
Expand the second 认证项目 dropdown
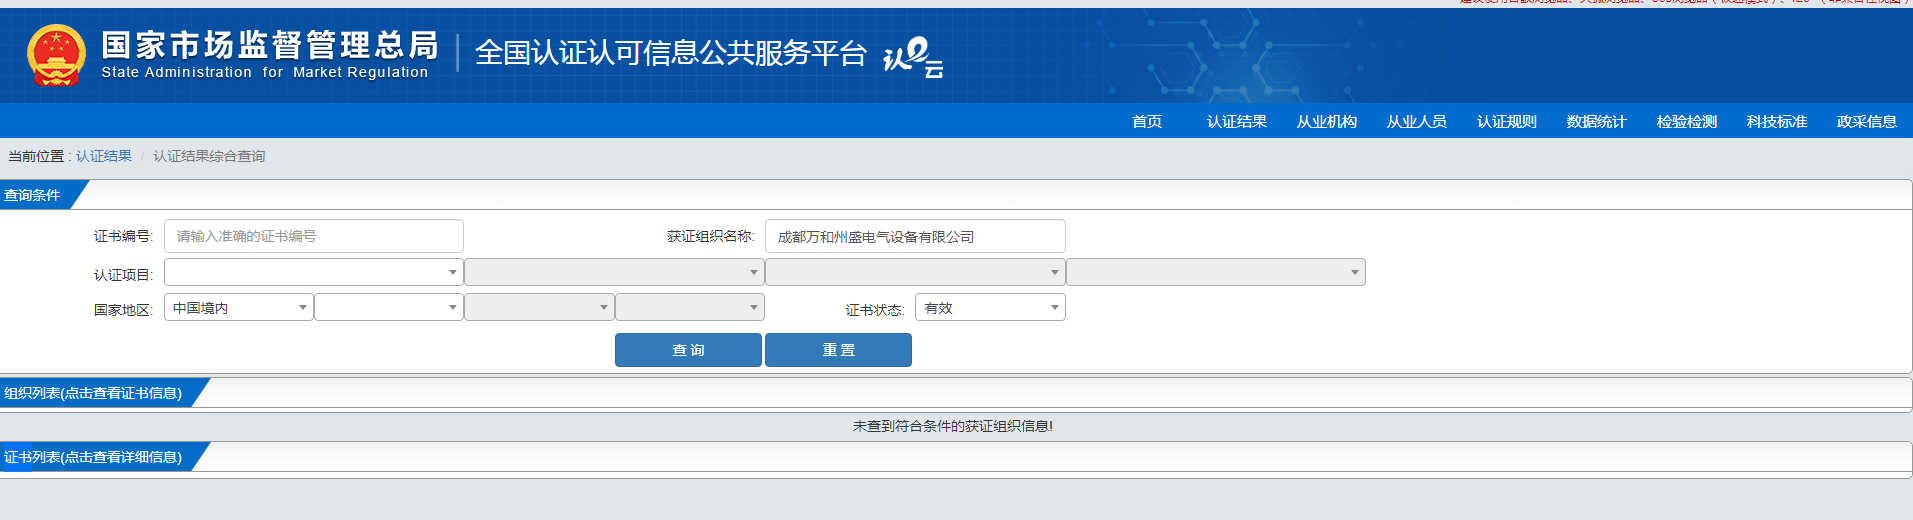(x=614, y=272)
